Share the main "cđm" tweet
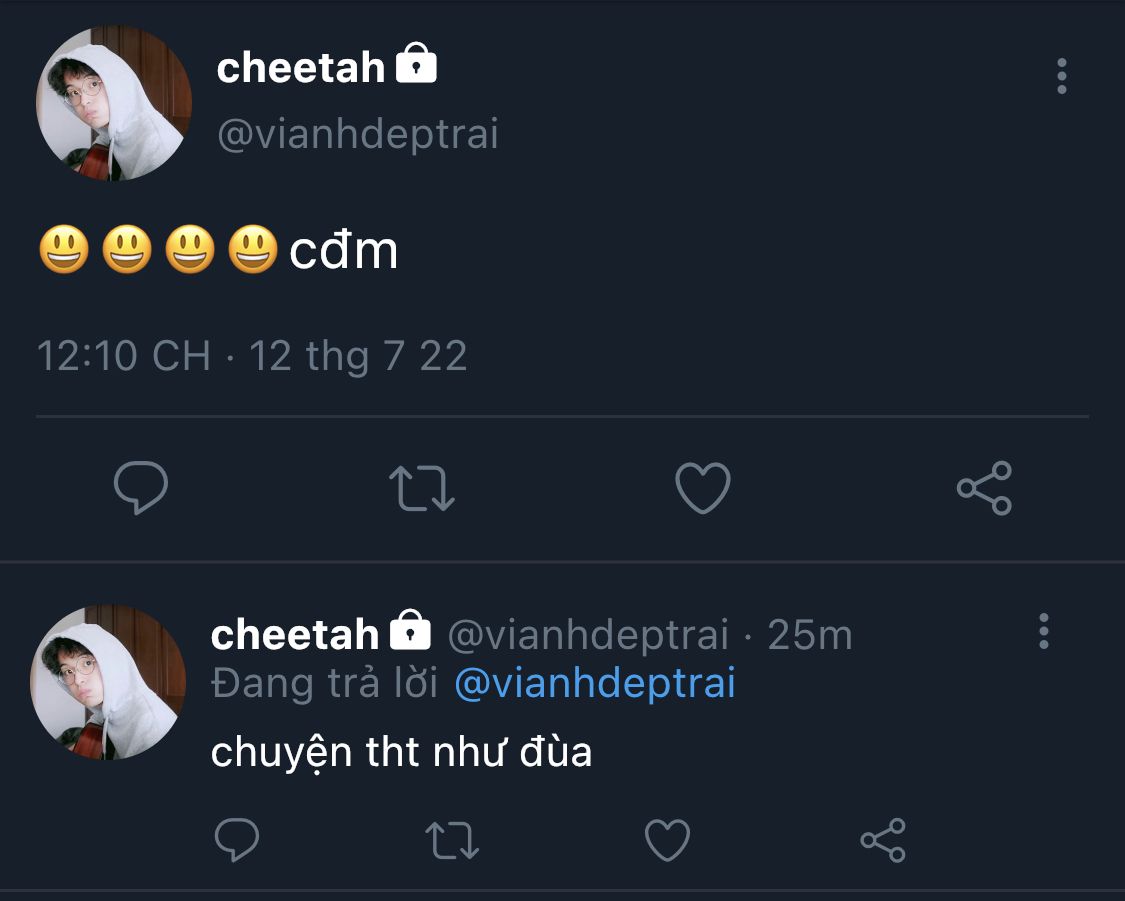 [x=984, y=488]
